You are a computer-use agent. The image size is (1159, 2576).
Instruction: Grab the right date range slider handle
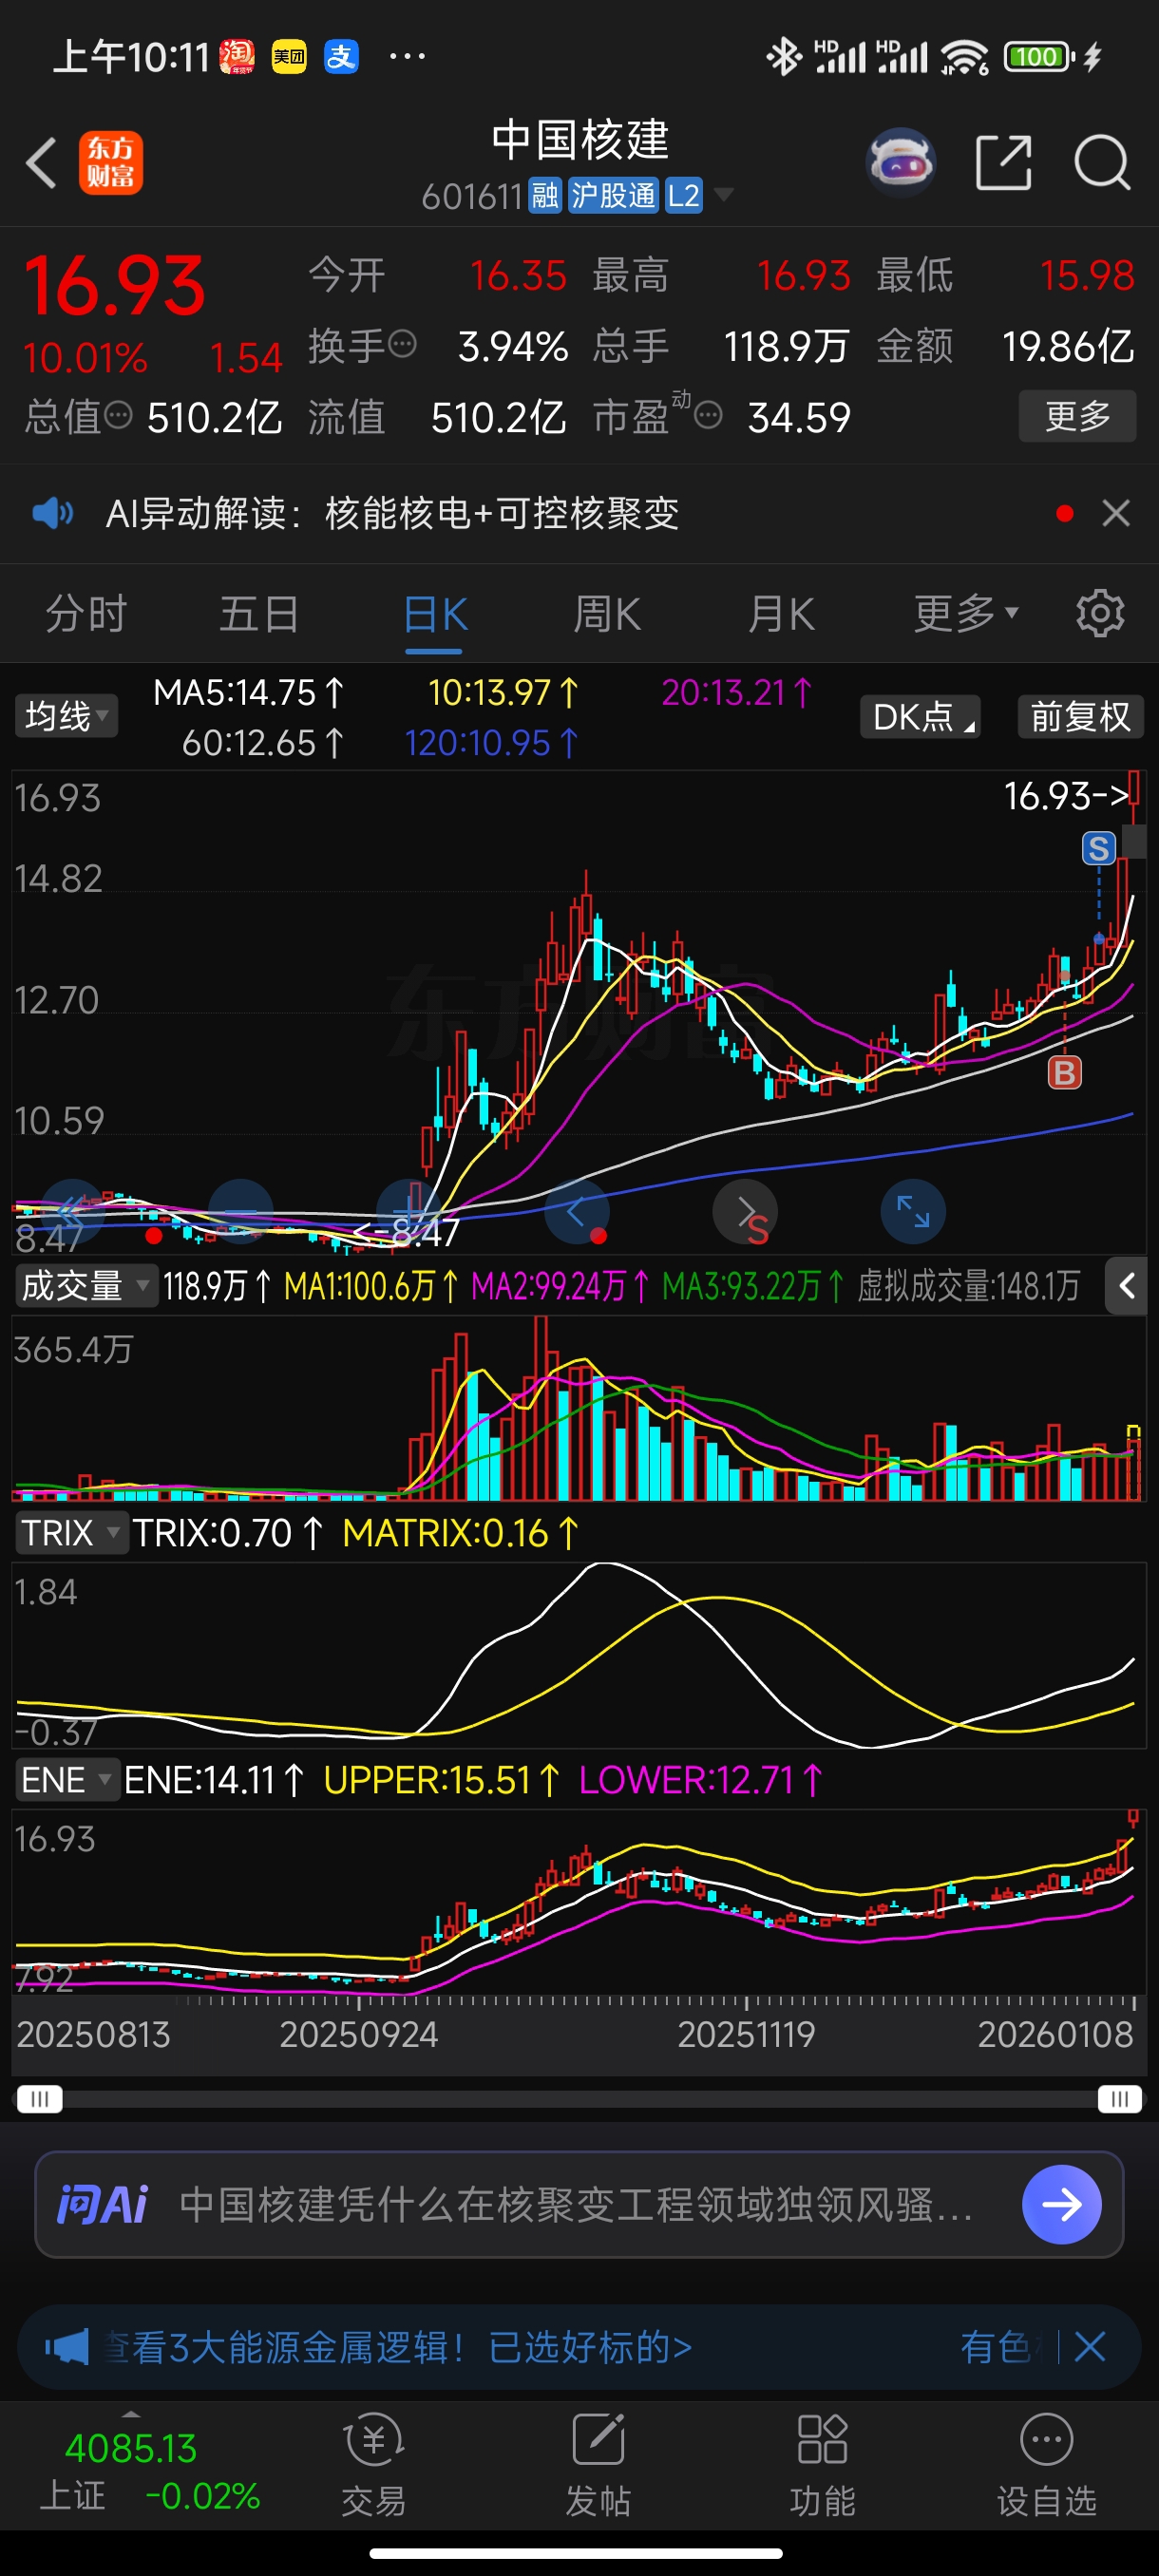1119,2098
